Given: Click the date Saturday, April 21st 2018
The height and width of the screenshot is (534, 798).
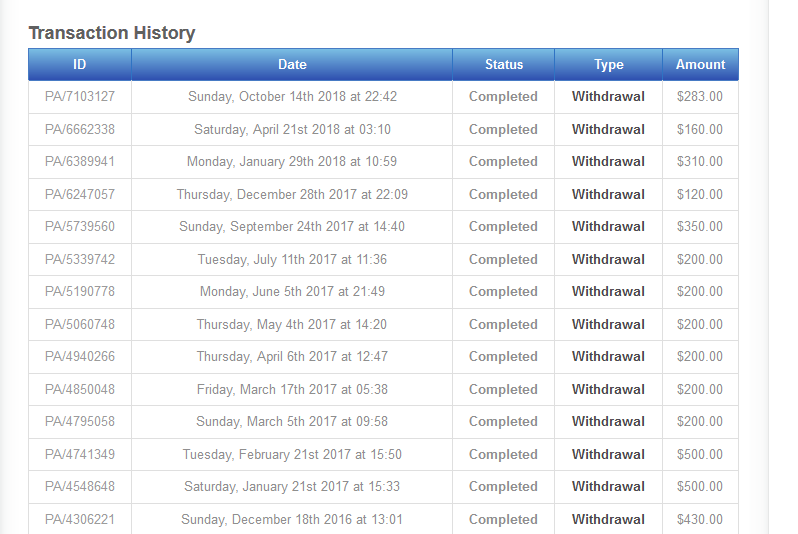Looking at the screenshot, I should [x=292, y=129].
